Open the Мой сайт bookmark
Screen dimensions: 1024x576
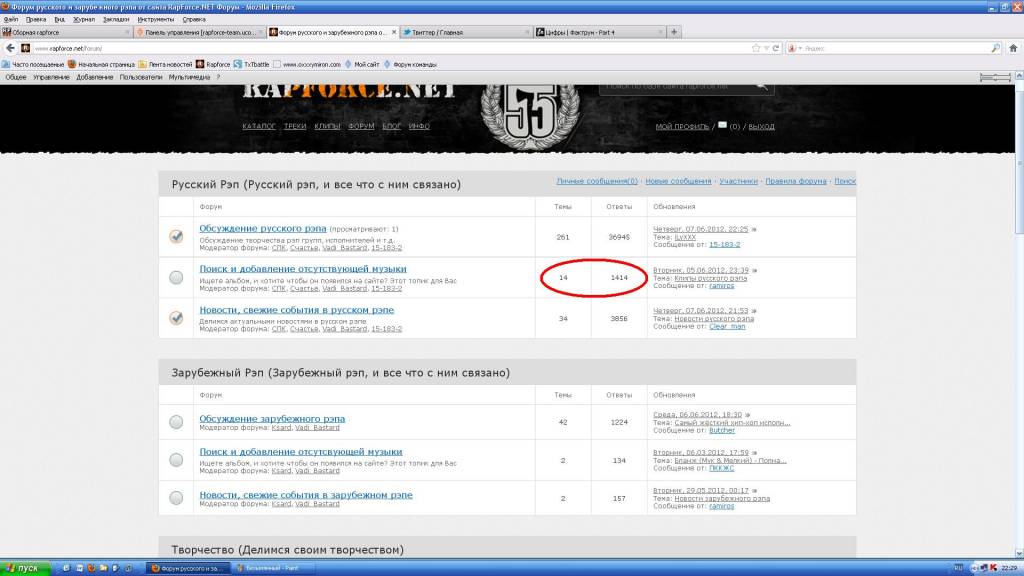click(362, 64)
